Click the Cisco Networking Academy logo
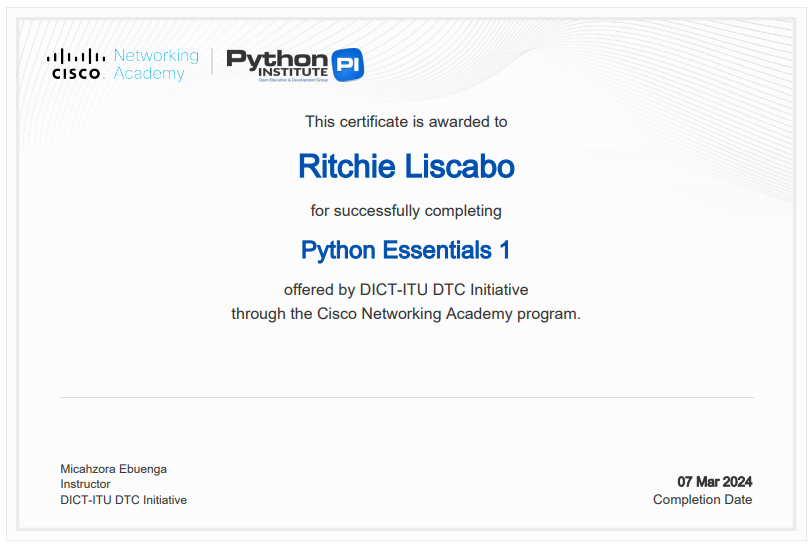Viewport: 811px width, 546px height. (123, 64)
